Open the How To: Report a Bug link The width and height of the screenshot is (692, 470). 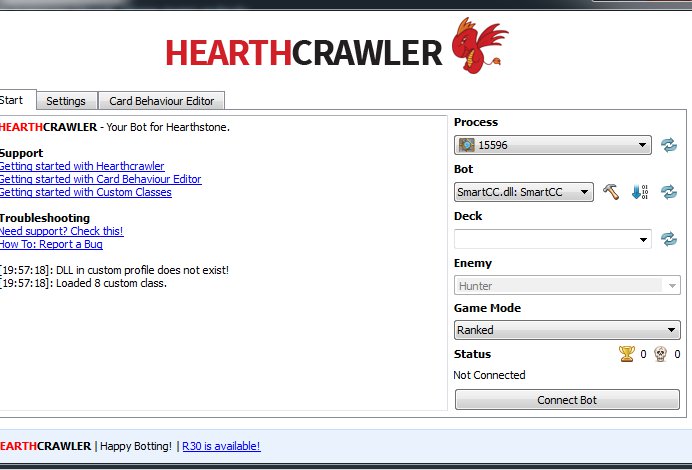point(51,244)
